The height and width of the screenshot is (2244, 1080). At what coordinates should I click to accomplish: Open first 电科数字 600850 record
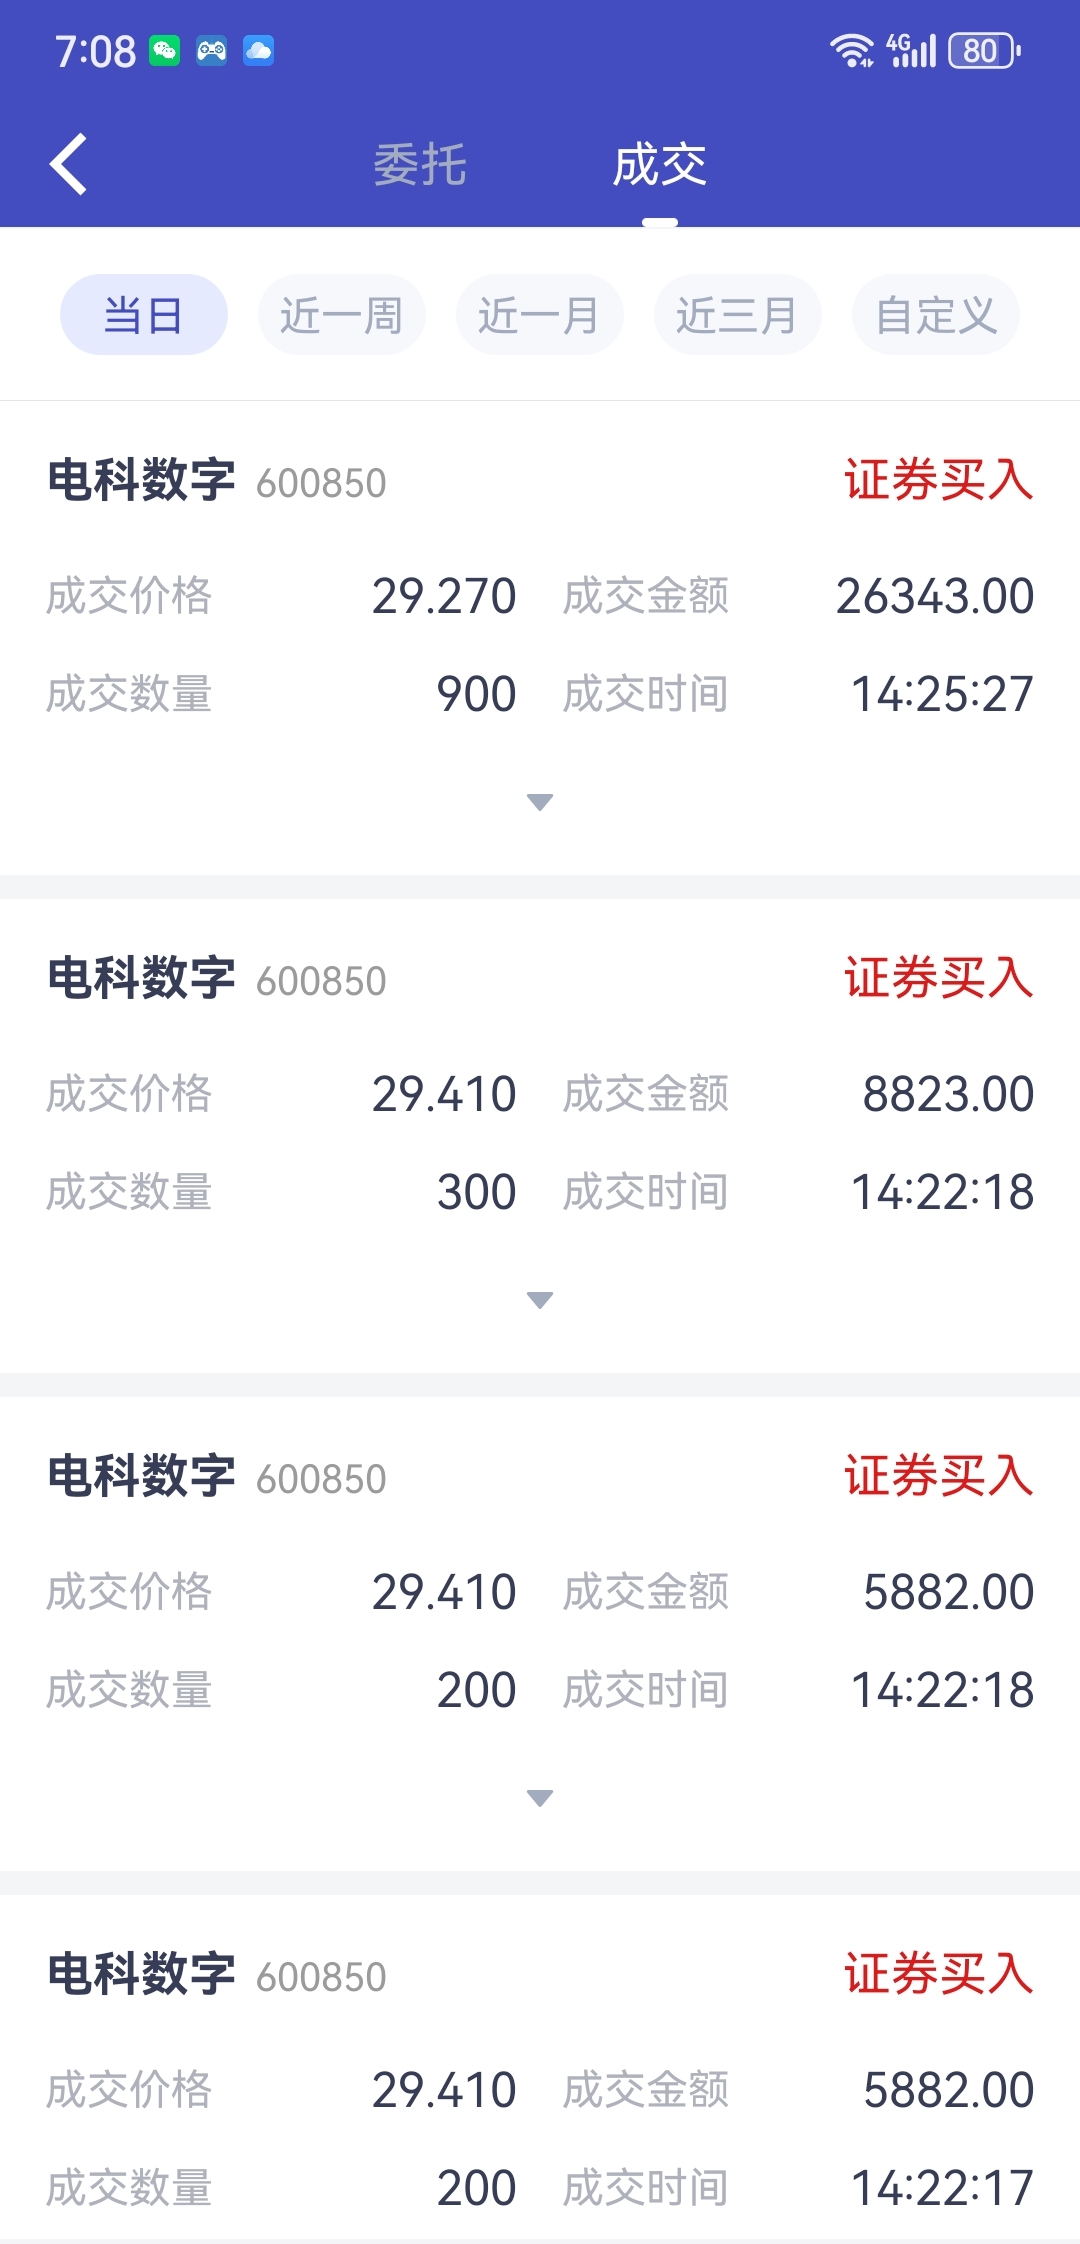coord(540,638)
